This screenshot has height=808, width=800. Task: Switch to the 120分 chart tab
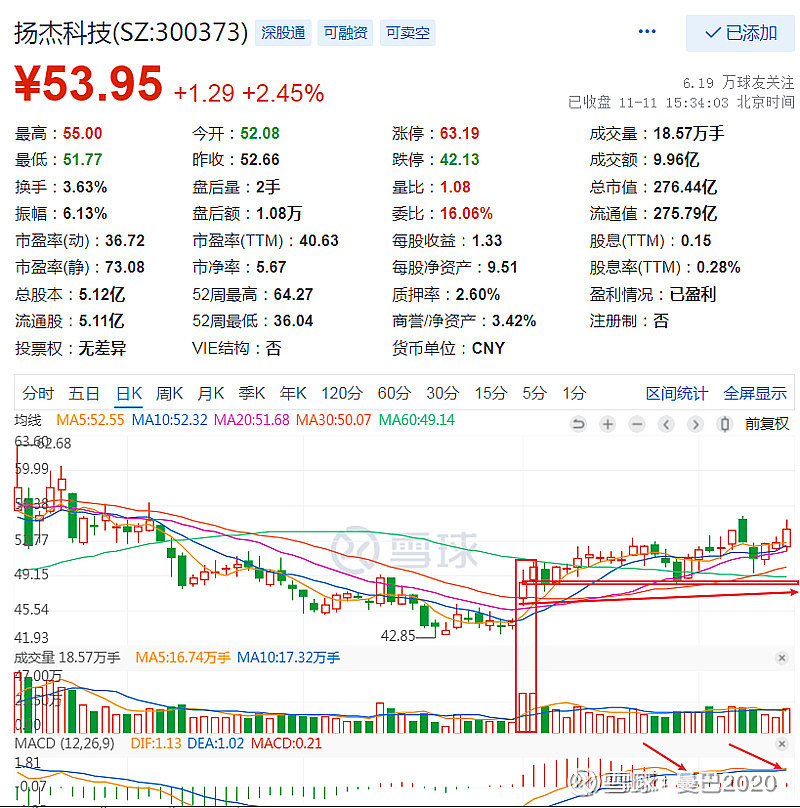[342, 394]
